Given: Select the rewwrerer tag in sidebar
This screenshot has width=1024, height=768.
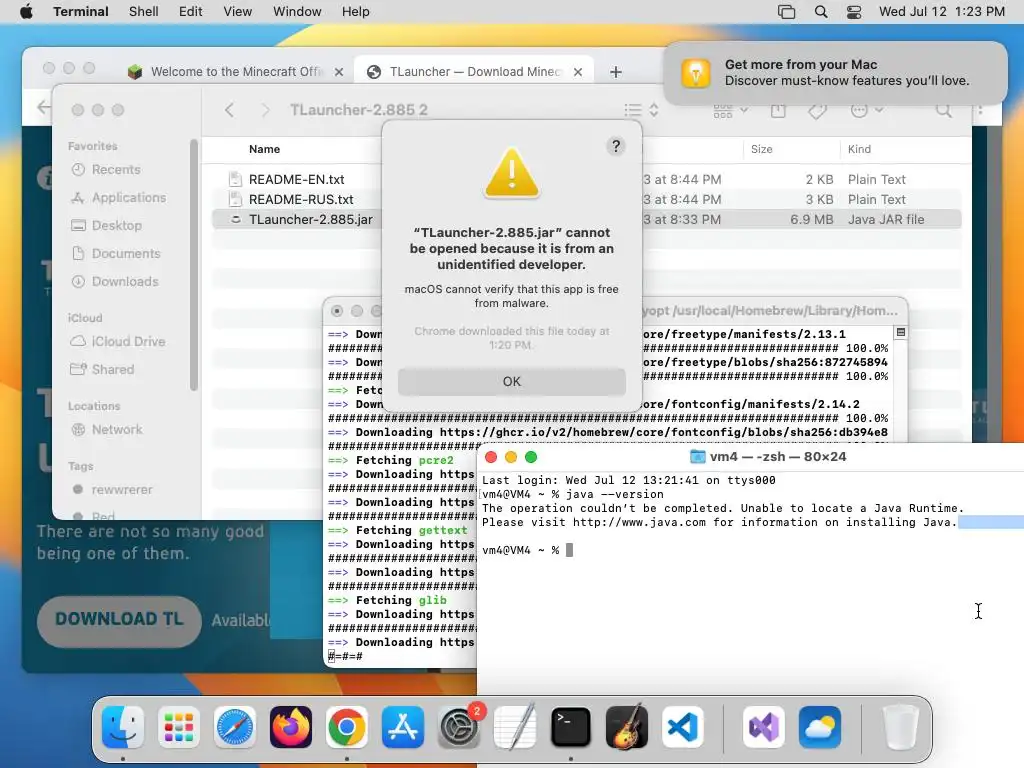Looking at the screenshot, I should (x=121, y=490).
